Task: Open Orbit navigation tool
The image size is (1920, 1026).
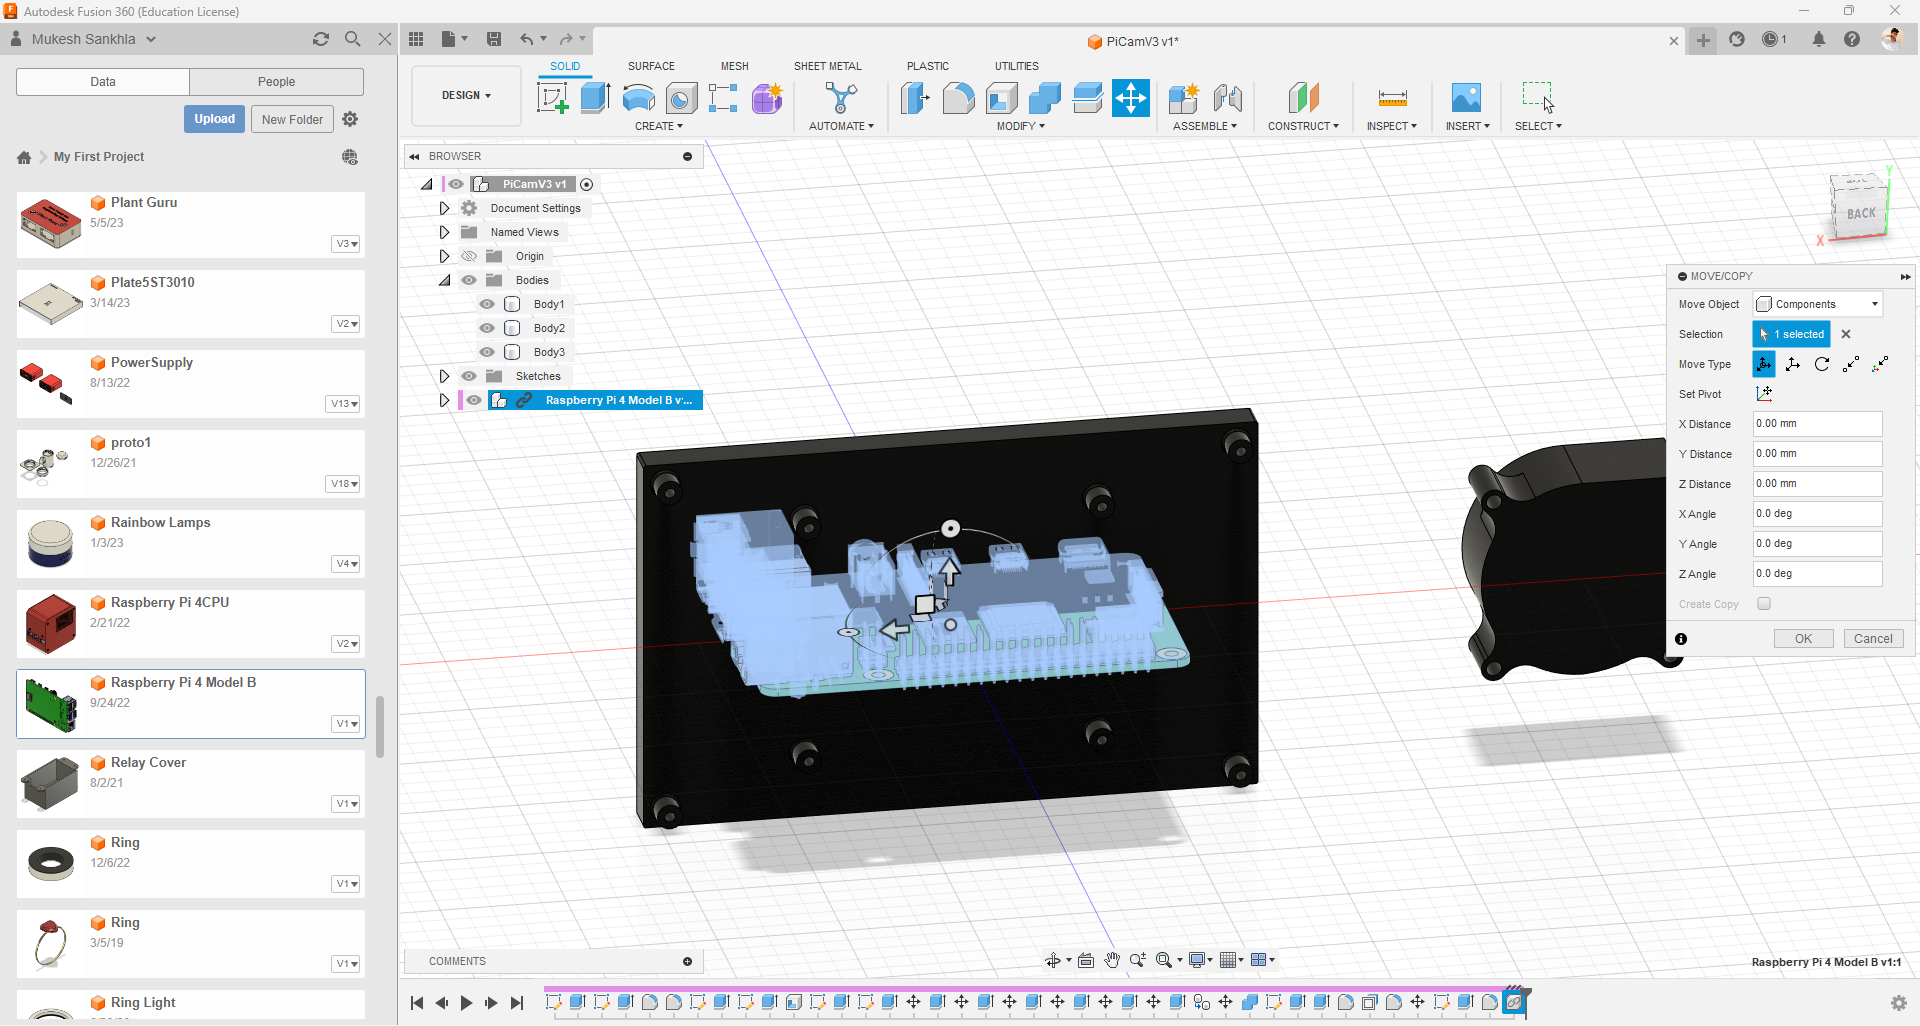Action: [x=1053, y=960]
